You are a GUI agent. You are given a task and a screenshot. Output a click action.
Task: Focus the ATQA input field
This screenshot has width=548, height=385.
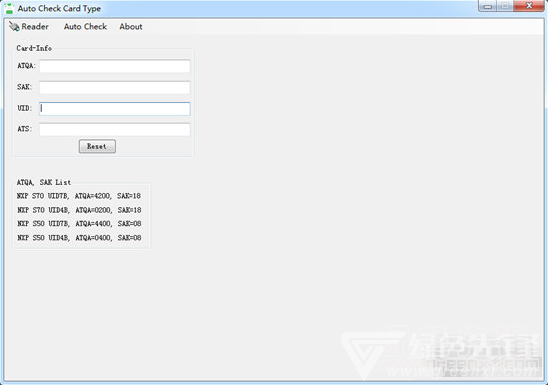tap(115, 66)
